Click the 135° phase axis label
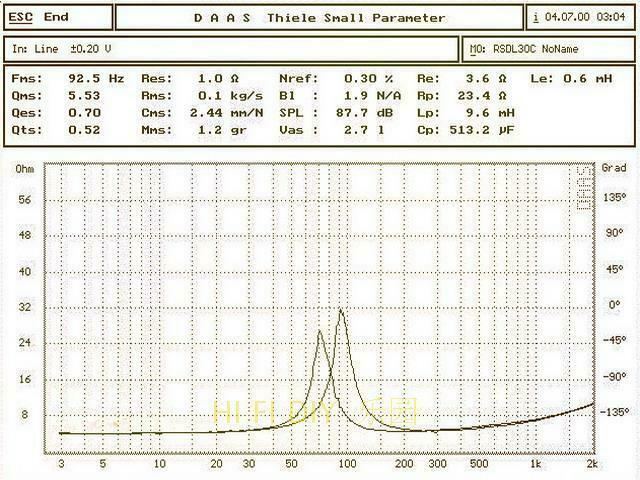The width and height of the screenshot is (640, 480). pyautogui.click(x=615, y=198)
